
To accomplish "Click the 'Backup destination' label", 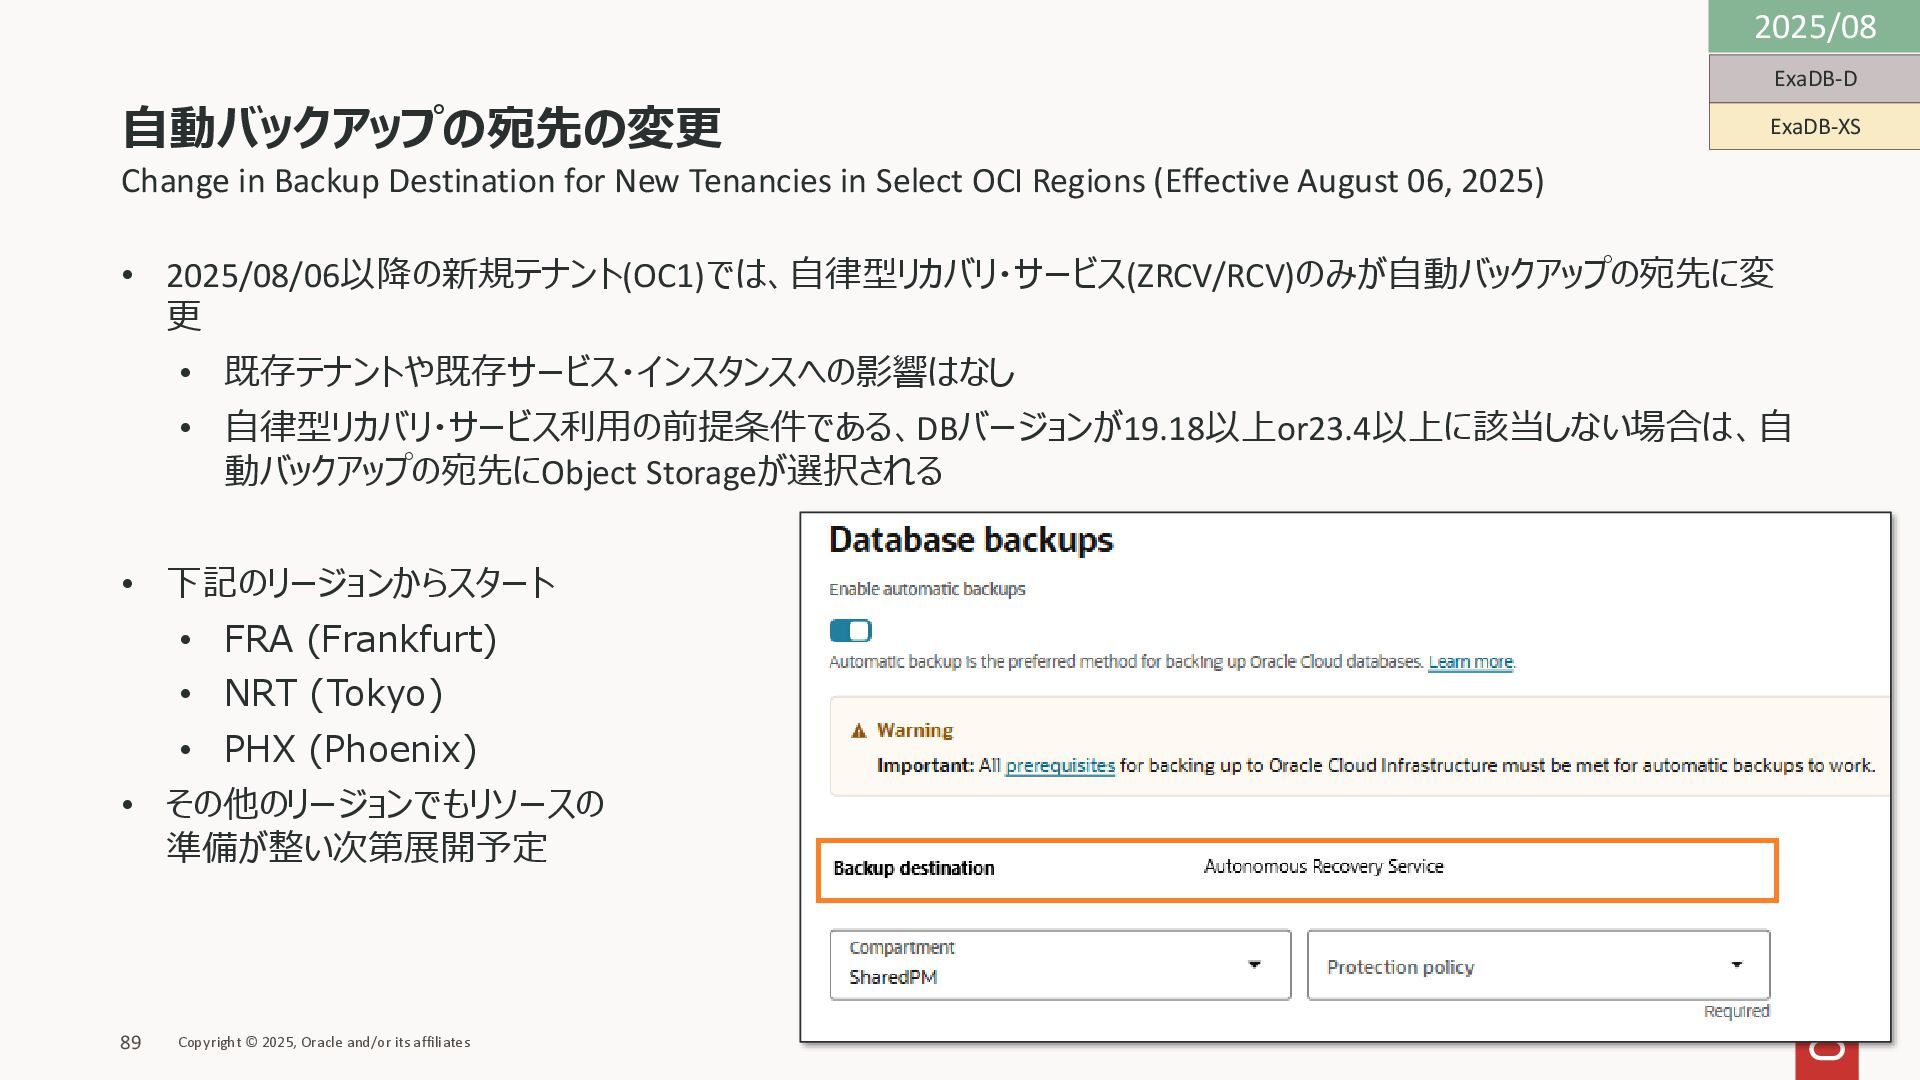I will tap(913, 868).
